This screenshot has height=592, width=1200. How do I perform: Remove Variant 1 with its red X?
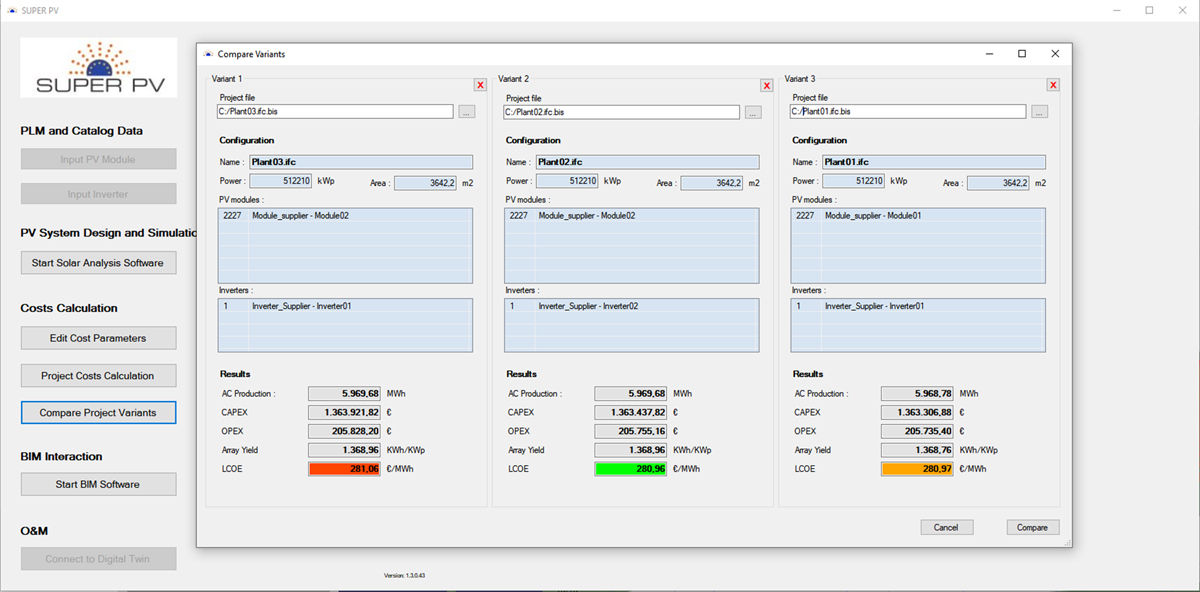pyautogui.click(x=480, y=85)
